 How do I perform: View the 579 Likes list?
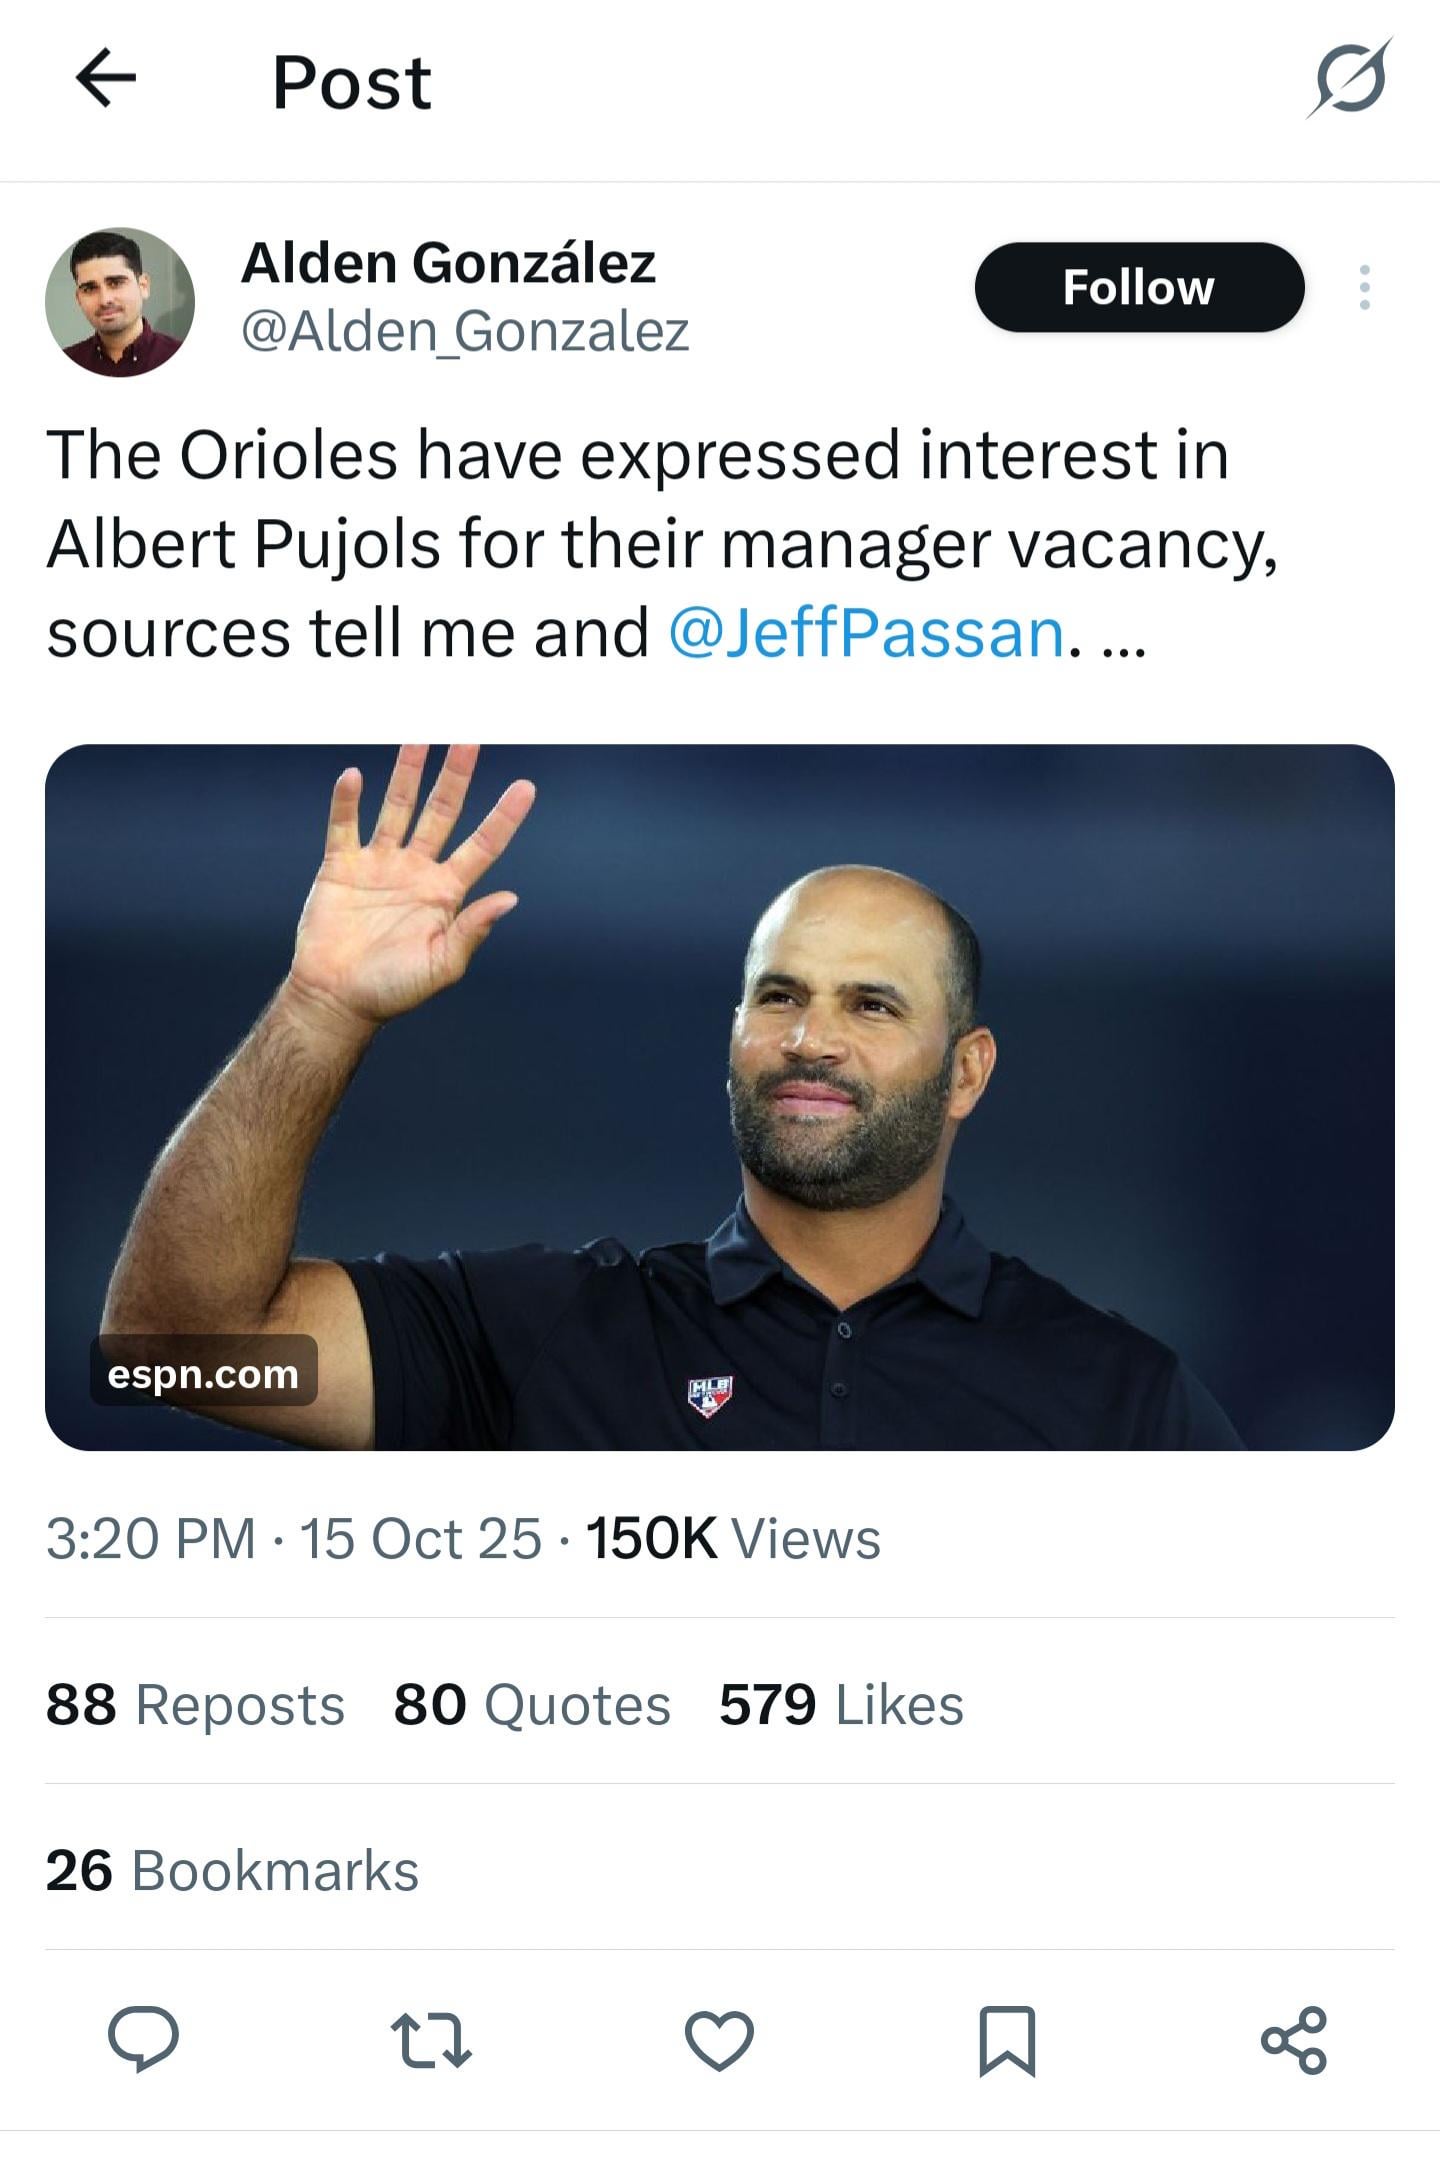click(x=841, y=1705)
